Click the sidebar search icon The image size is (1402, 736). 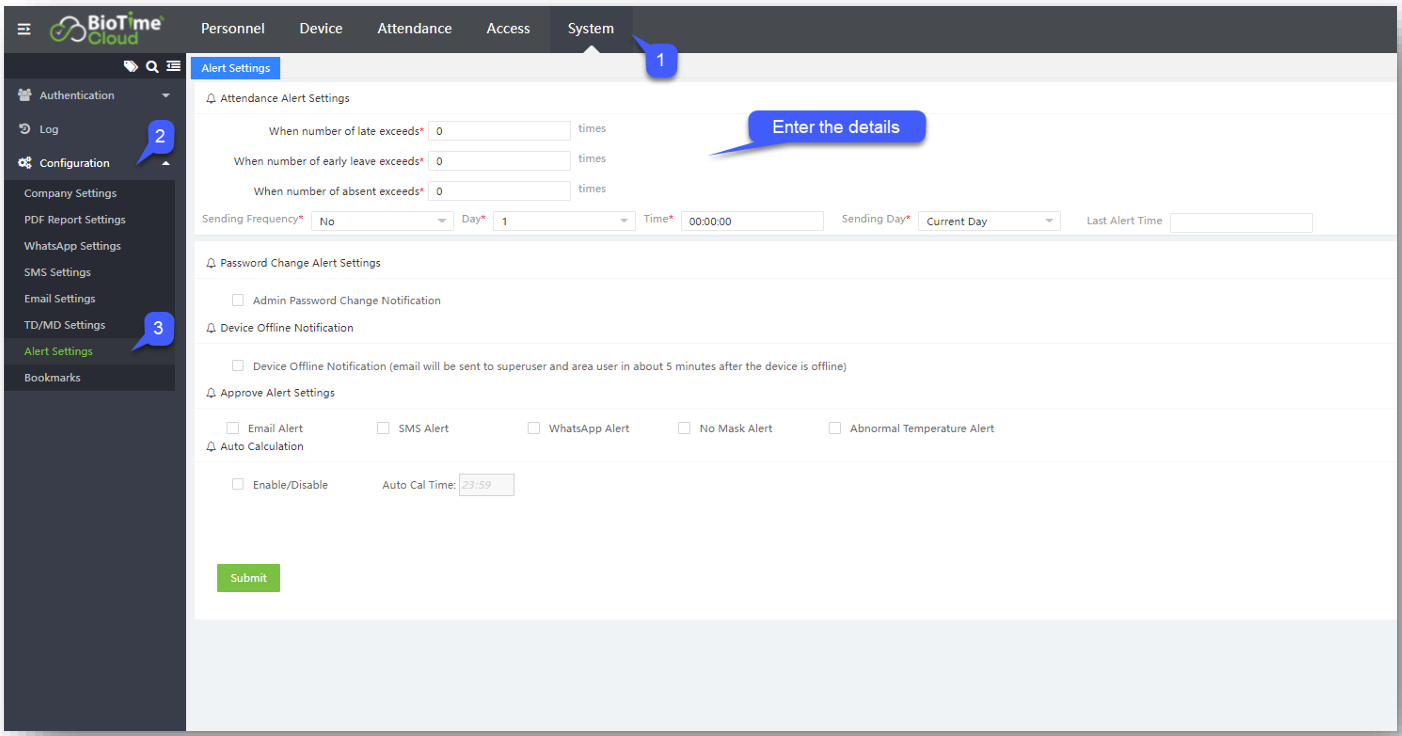152,67
